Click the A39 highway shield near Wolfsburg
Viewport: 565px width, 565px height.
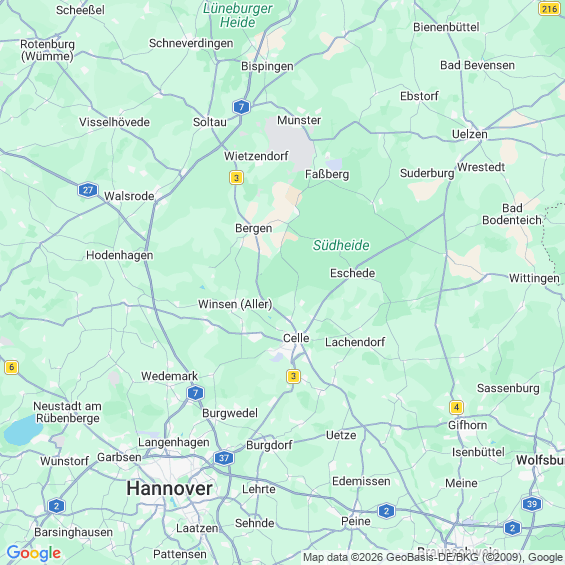click(x=532, y=504)
